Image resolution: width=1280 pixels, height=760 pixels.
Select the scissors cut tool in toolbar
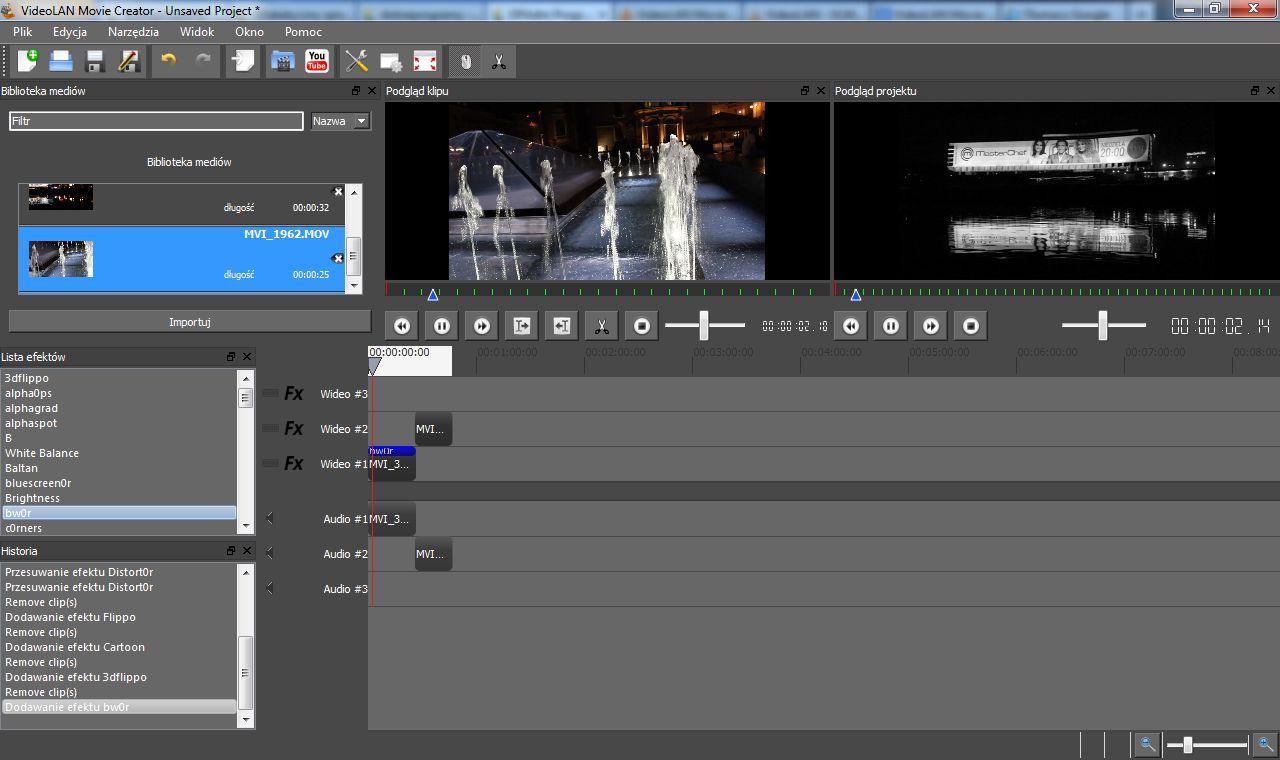pyautogui.click(x=498, y=61)
